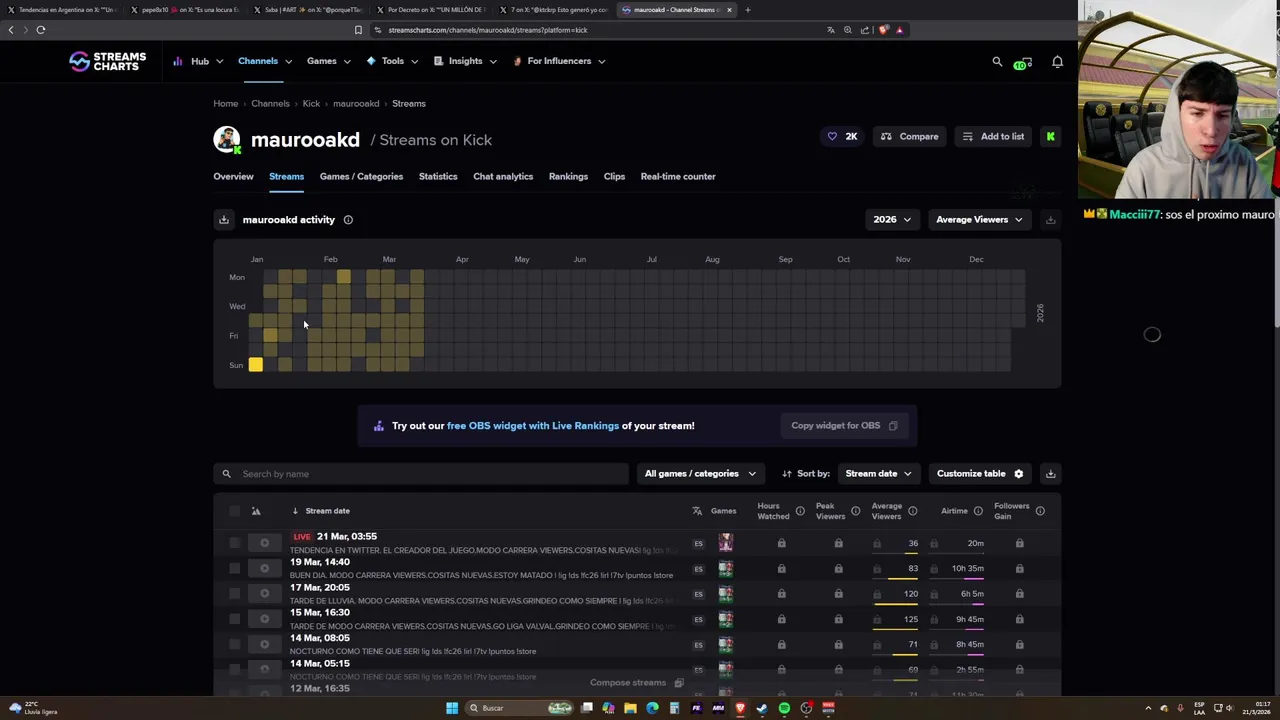Image resolution: width=1280 pixels, height=720 pixels.
Task: Click Home breadcrumb link
Action: [x=225, y=104]
